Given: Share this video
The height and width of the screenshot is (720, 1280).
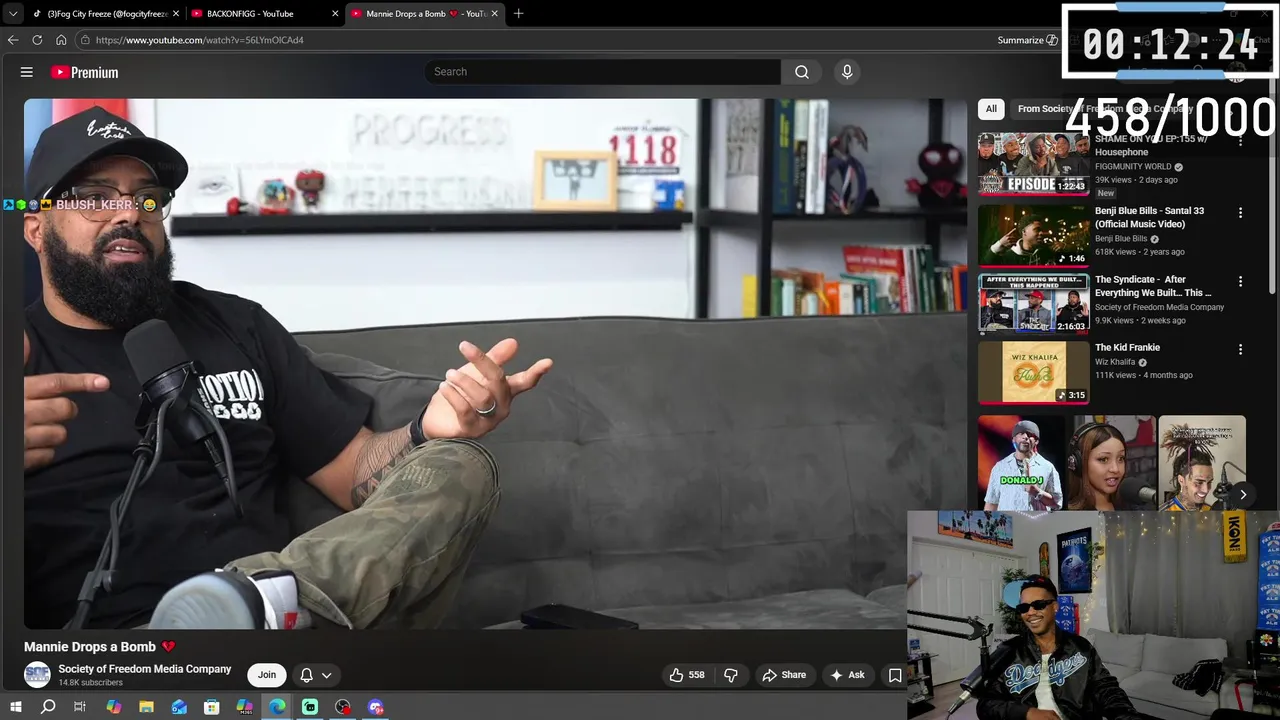Looking at the screenshot, I should tap(784, 675).
